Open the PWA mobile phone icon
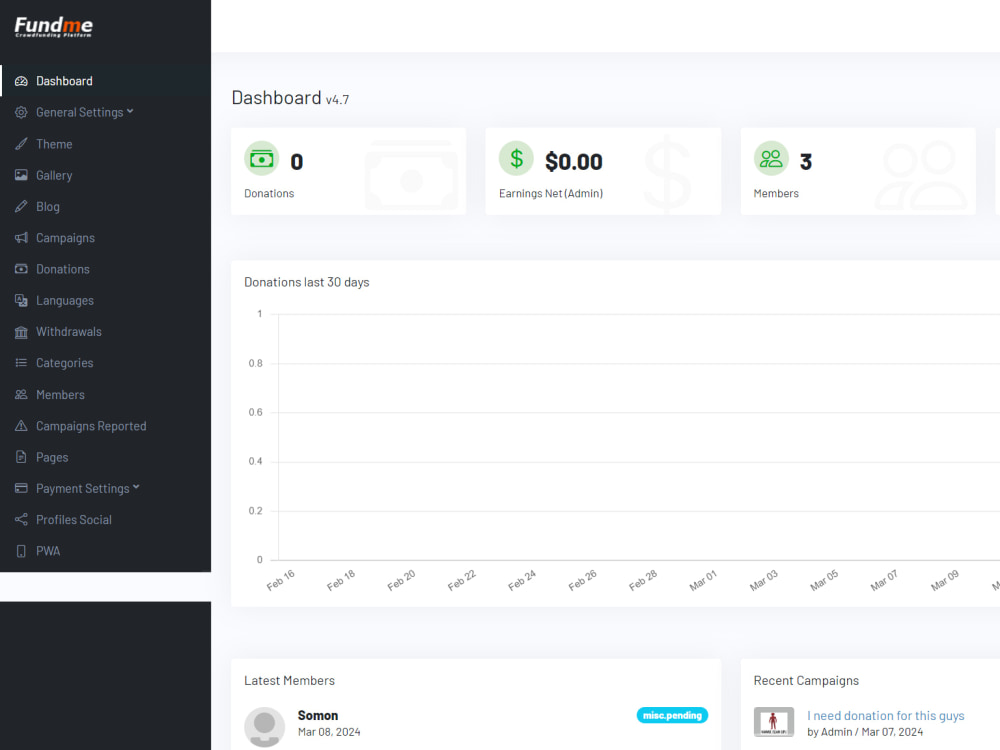Screen dimensions: 1000x750 click(21, 550)
